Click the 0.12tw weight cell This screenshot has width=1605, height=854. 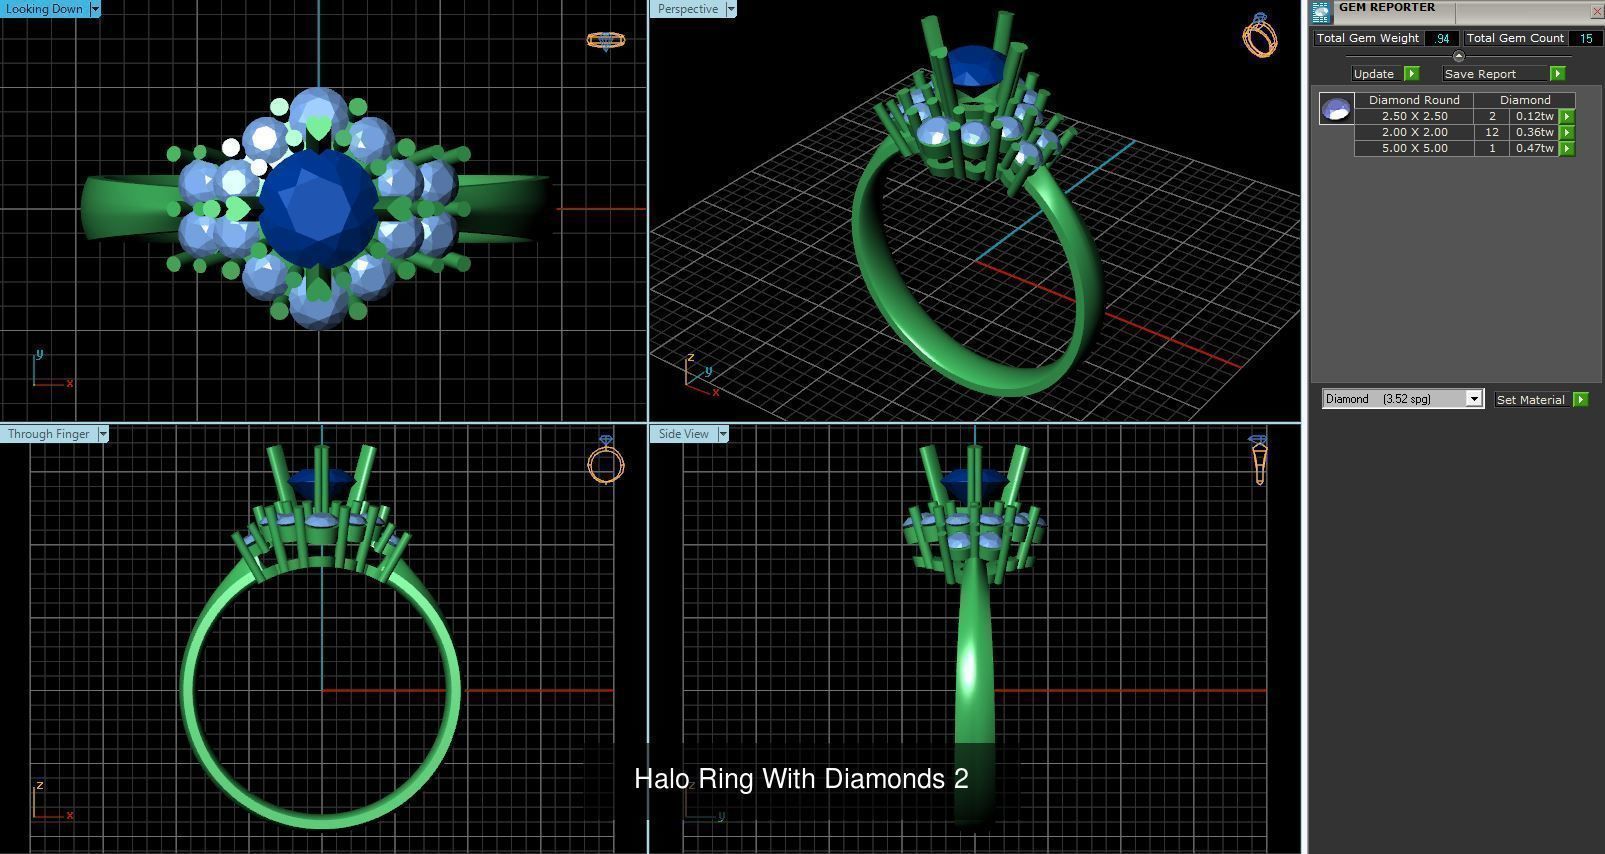coord(1534,116)
